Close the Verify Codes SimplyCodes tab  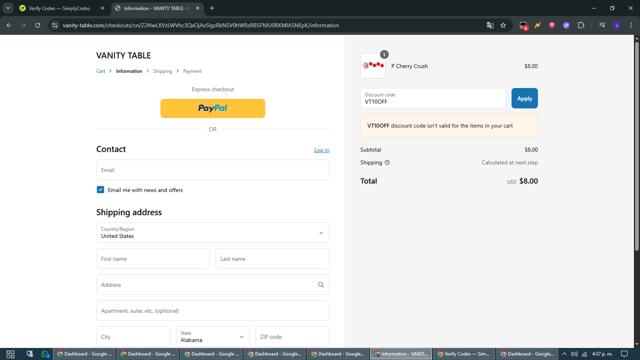[102, 8]
